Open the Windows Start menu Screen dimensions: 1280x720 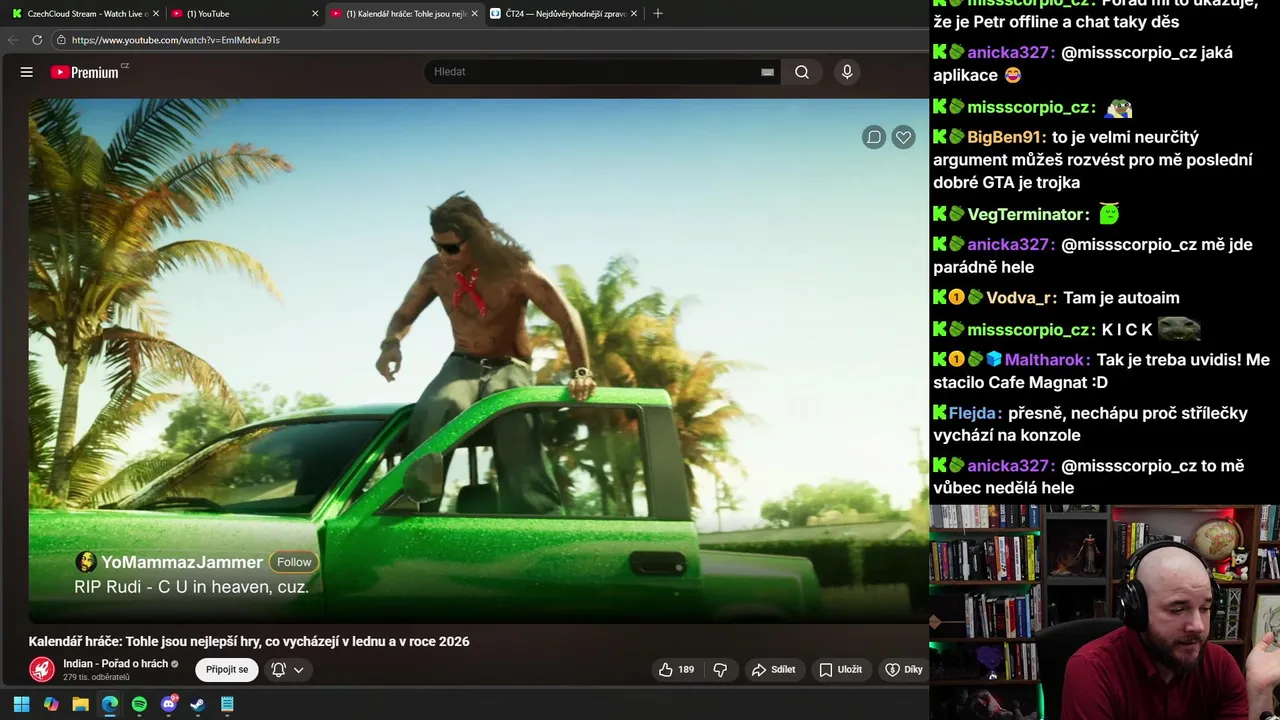[x=21, y=704]
